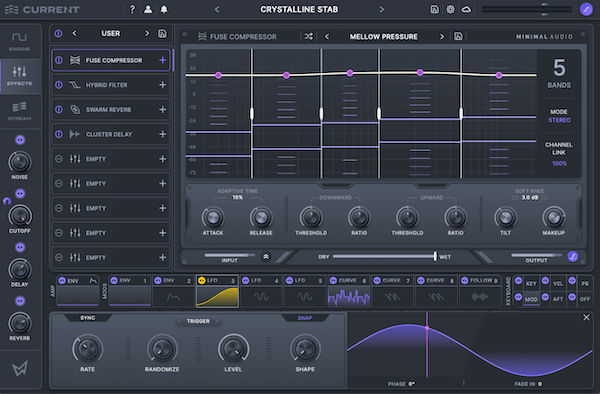
Task: Close the LFO waveform editor panel
Action: pos(586,317)
